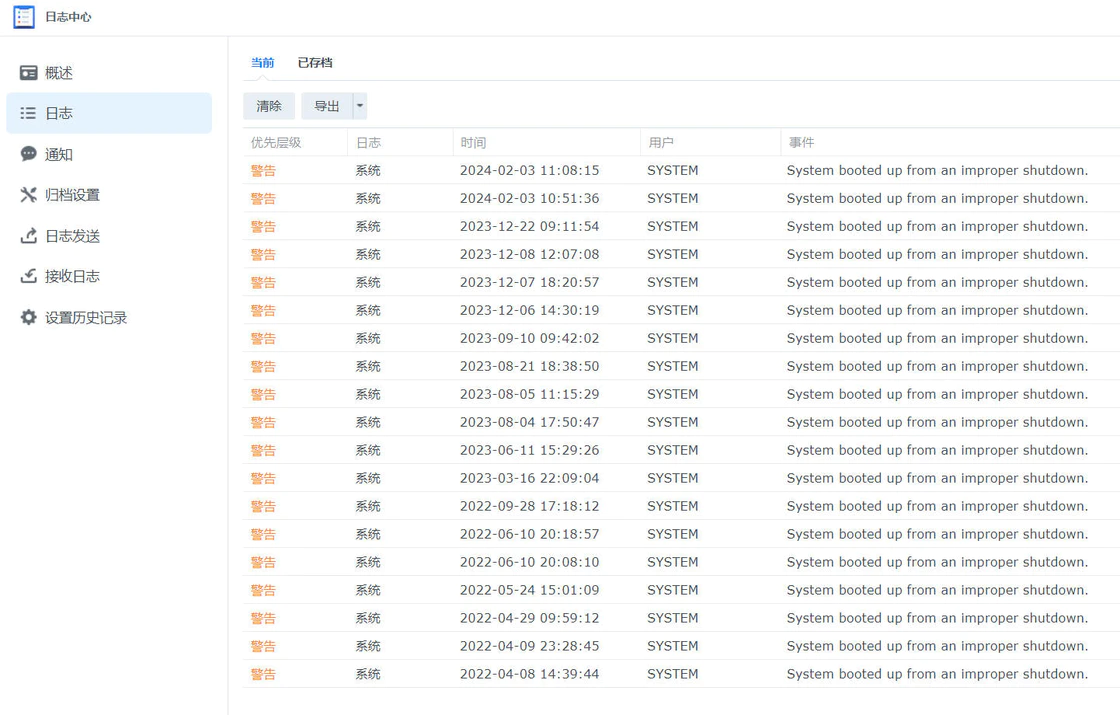The image size is (1120, 715).
Task: Sort by 时间 column header
Action: (473, 143)
